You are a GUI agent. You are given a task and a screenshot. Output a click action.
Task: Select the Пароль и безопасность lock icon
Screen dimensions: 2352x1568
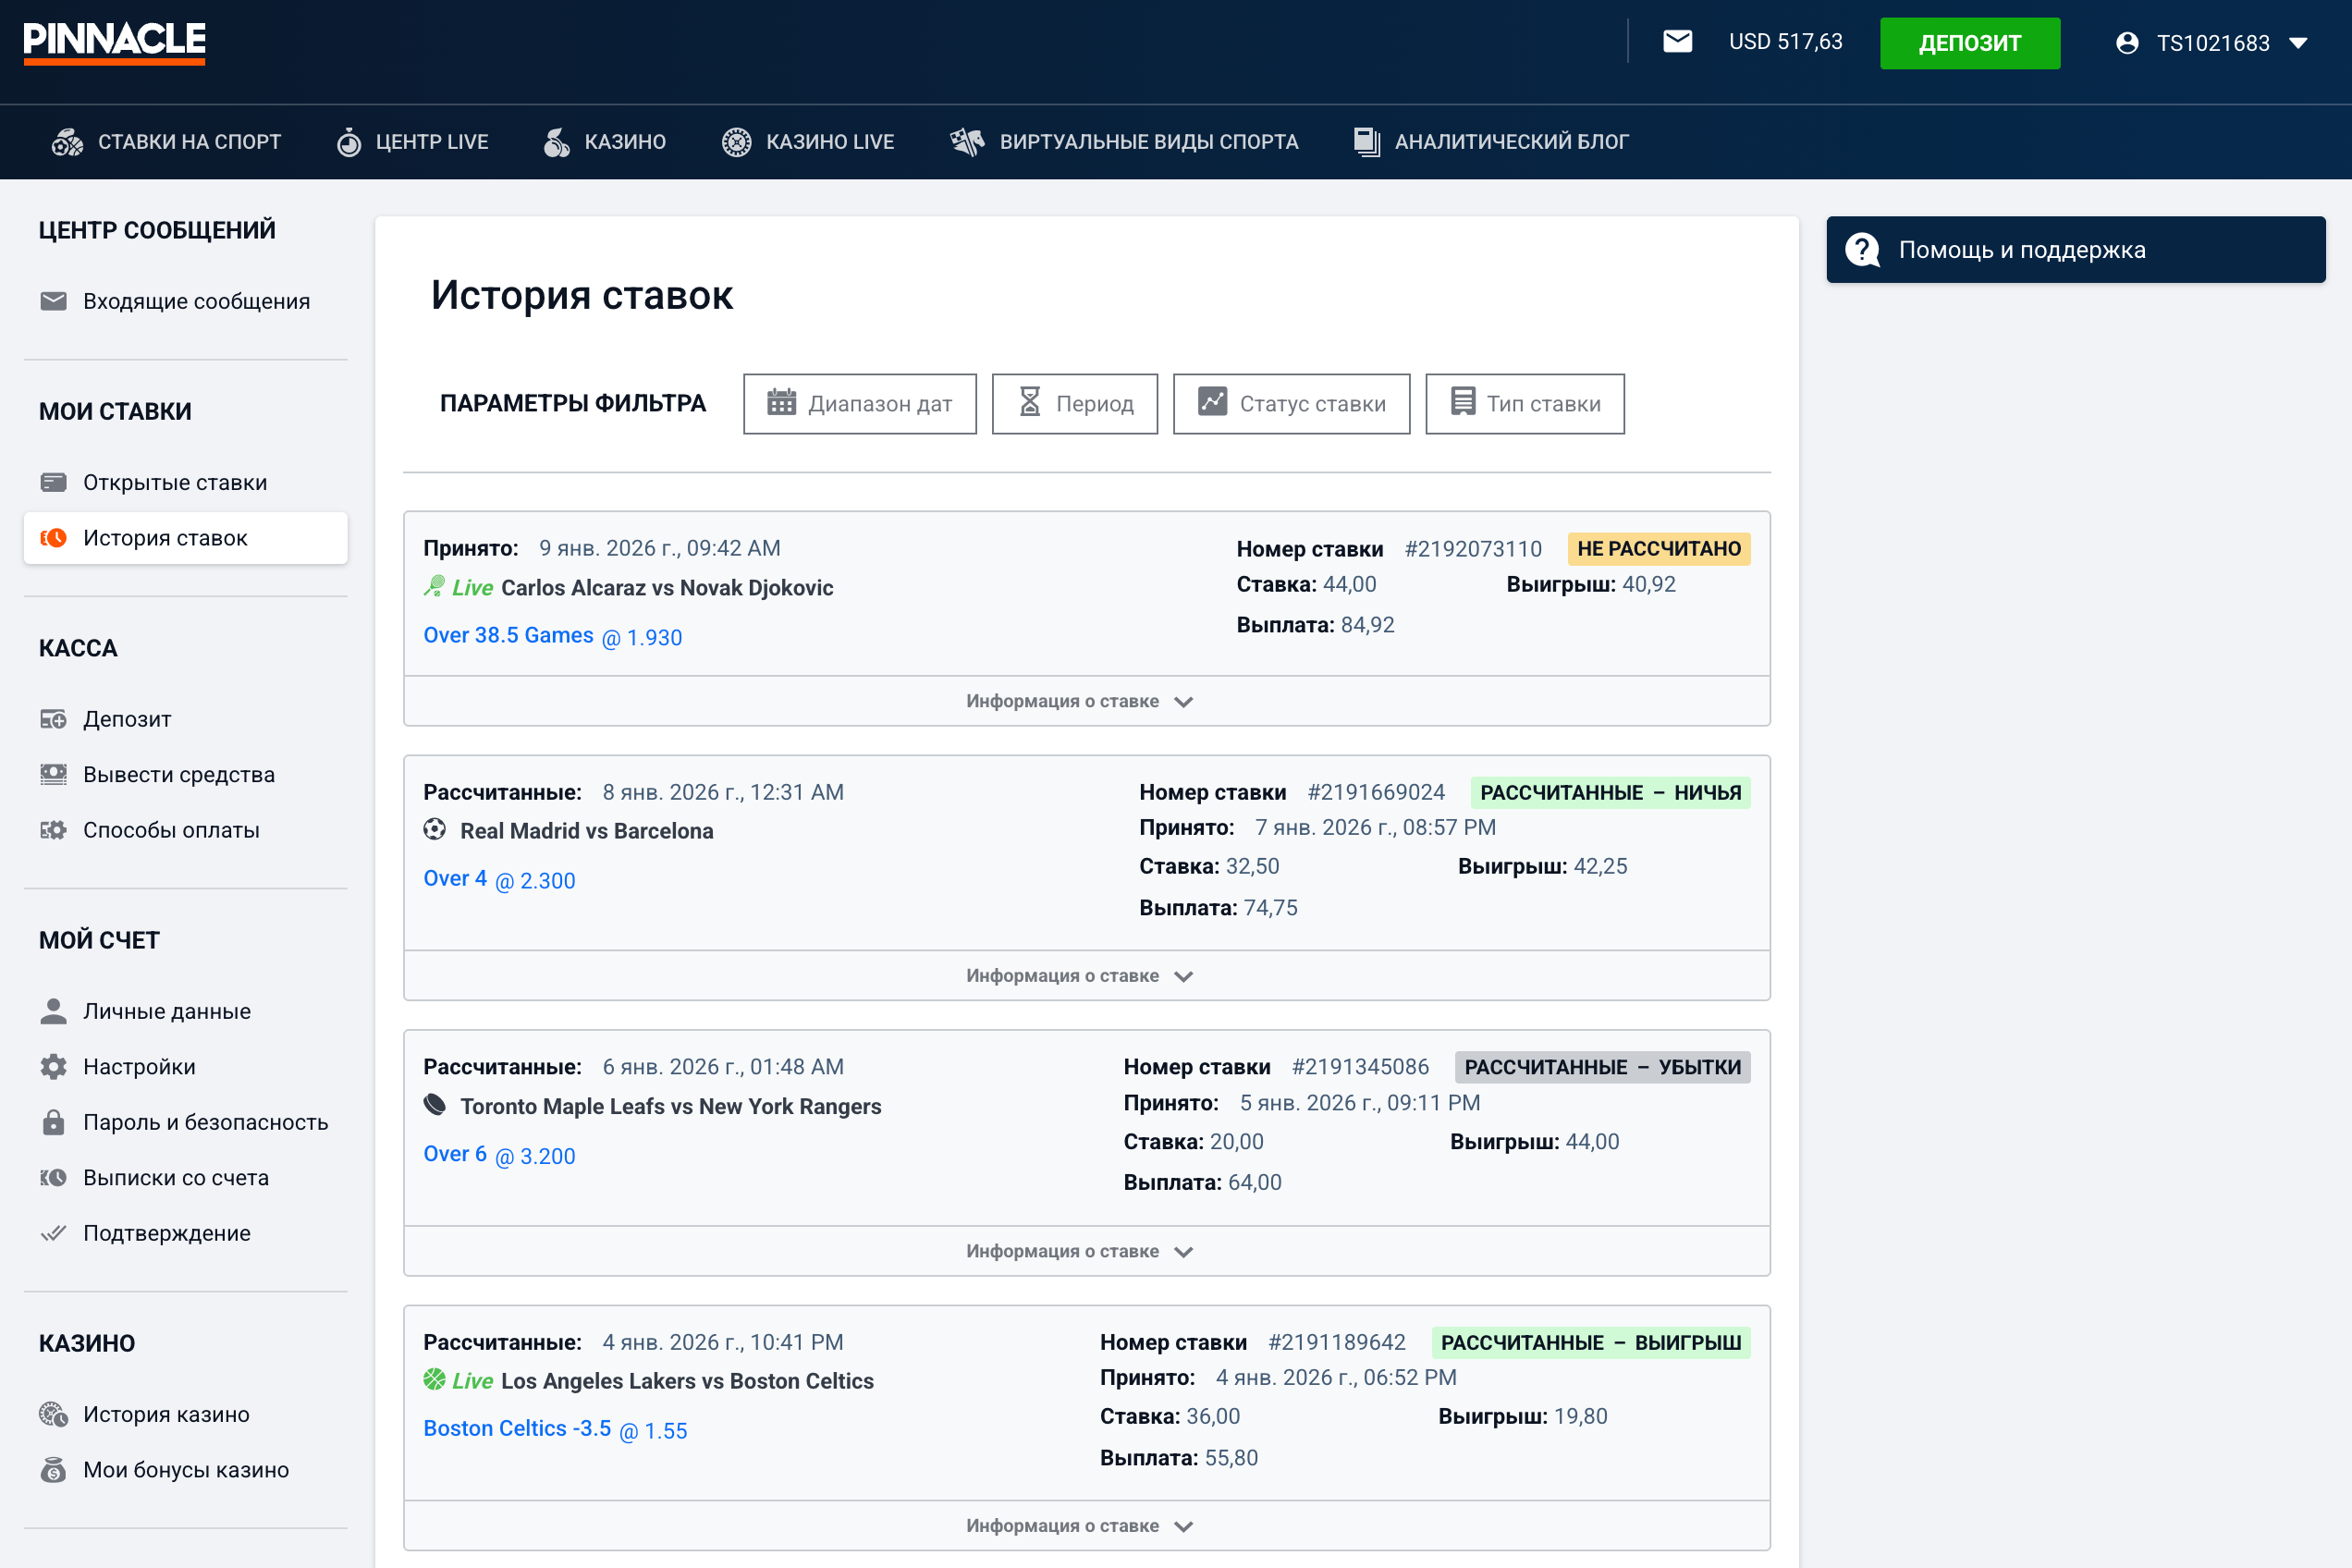click(x=53, y=1121)
